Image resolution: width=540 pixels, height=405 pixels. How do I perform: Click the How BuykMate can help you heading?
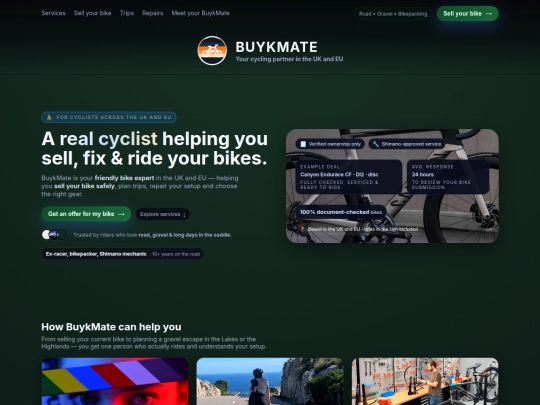click(111, 326)
